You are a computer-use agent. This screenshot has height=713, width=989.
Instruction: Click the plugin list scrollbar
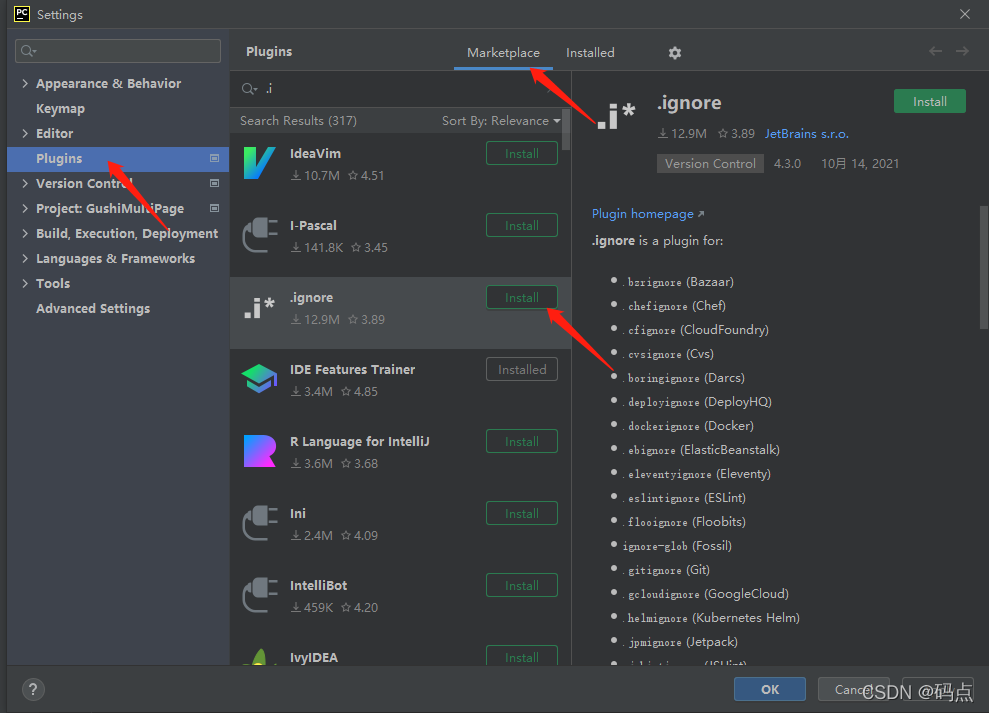click(x=566, y=129)
